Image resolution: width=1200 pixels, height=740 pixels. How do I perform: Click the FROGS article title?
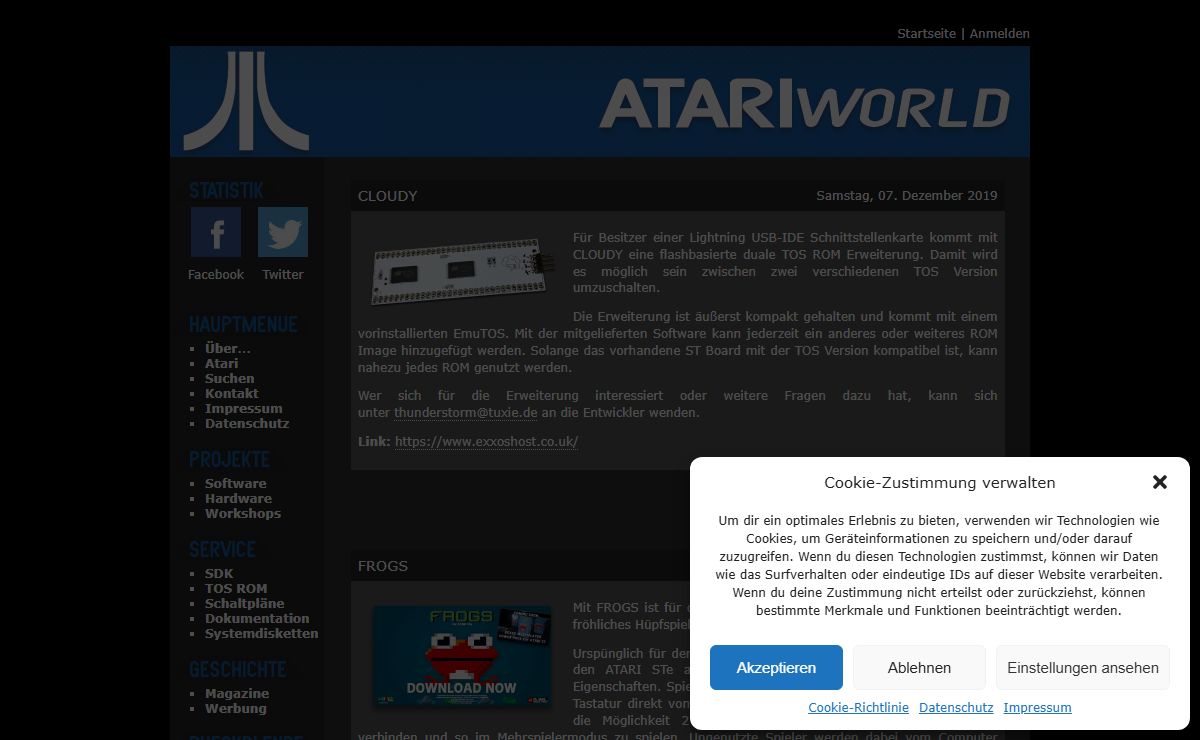pos(383,566)
